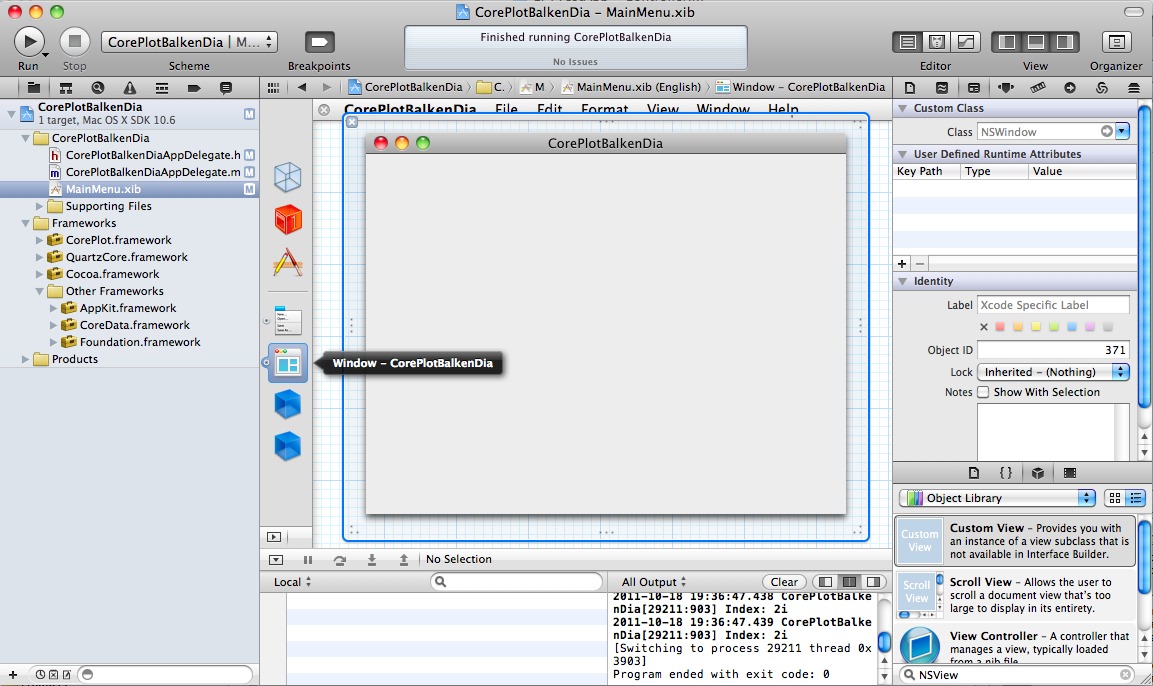Open the Format menu in the designed menu bar
Image resolution: width=1153 pixels, height=686 pixels.
tap(604, 109)
